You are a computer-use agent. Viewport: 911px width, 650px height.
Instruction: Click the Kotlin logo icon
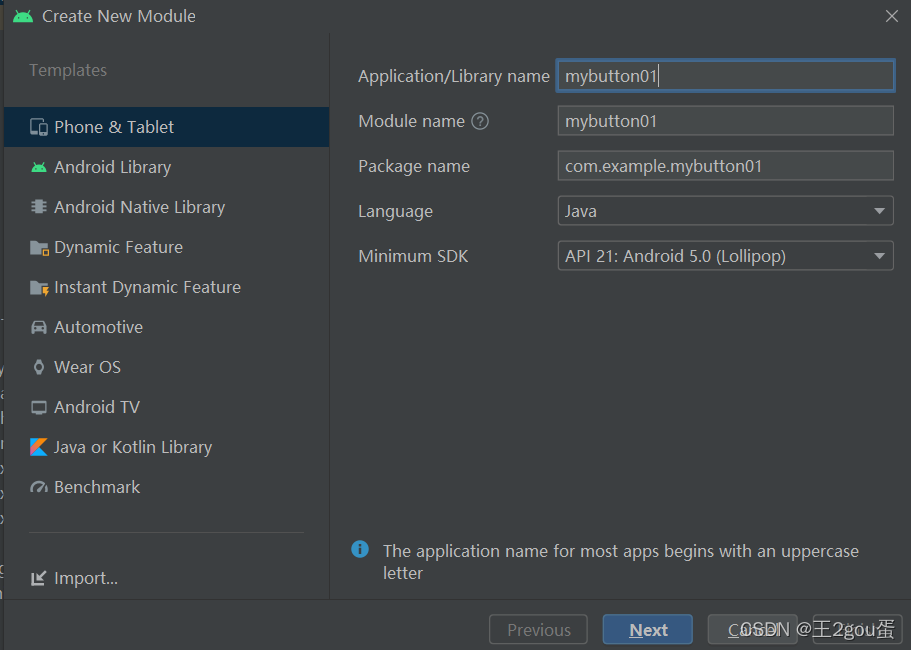(39, 447)
